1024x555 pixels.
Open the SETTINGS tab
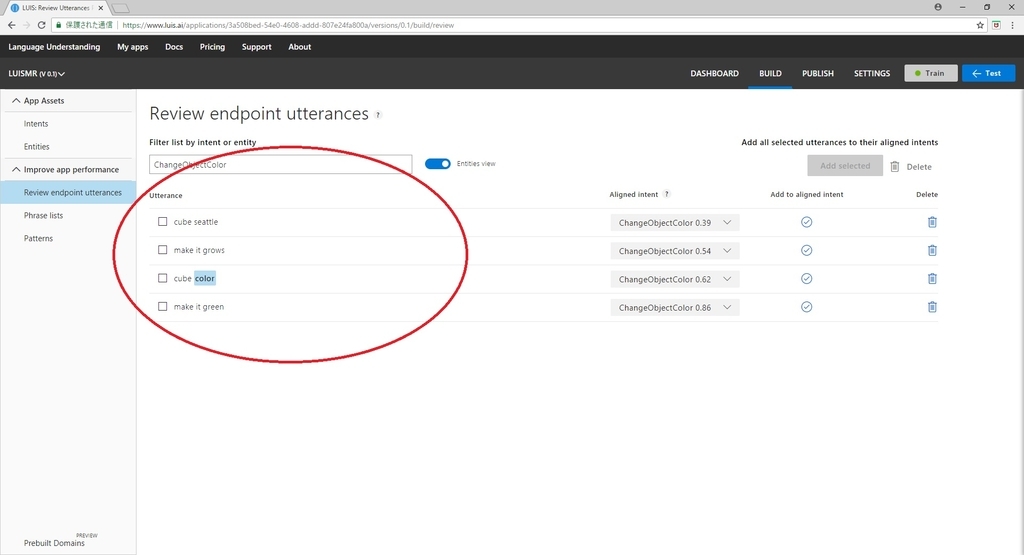click(x=872, y=73)
